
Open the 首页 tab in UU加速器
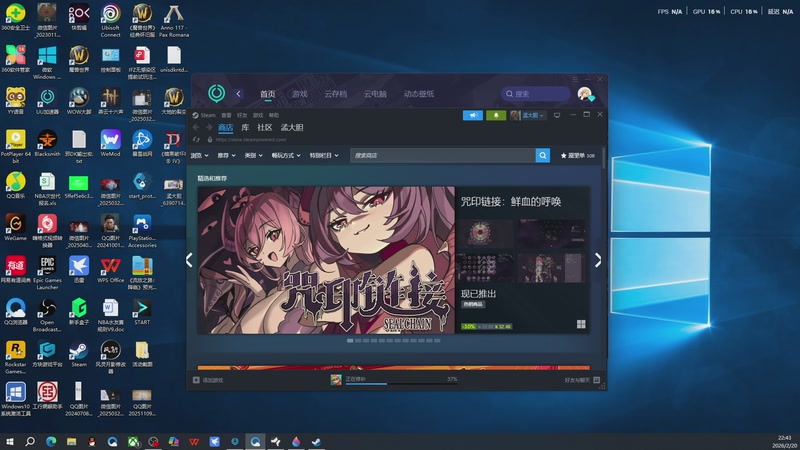coord(267,94)
